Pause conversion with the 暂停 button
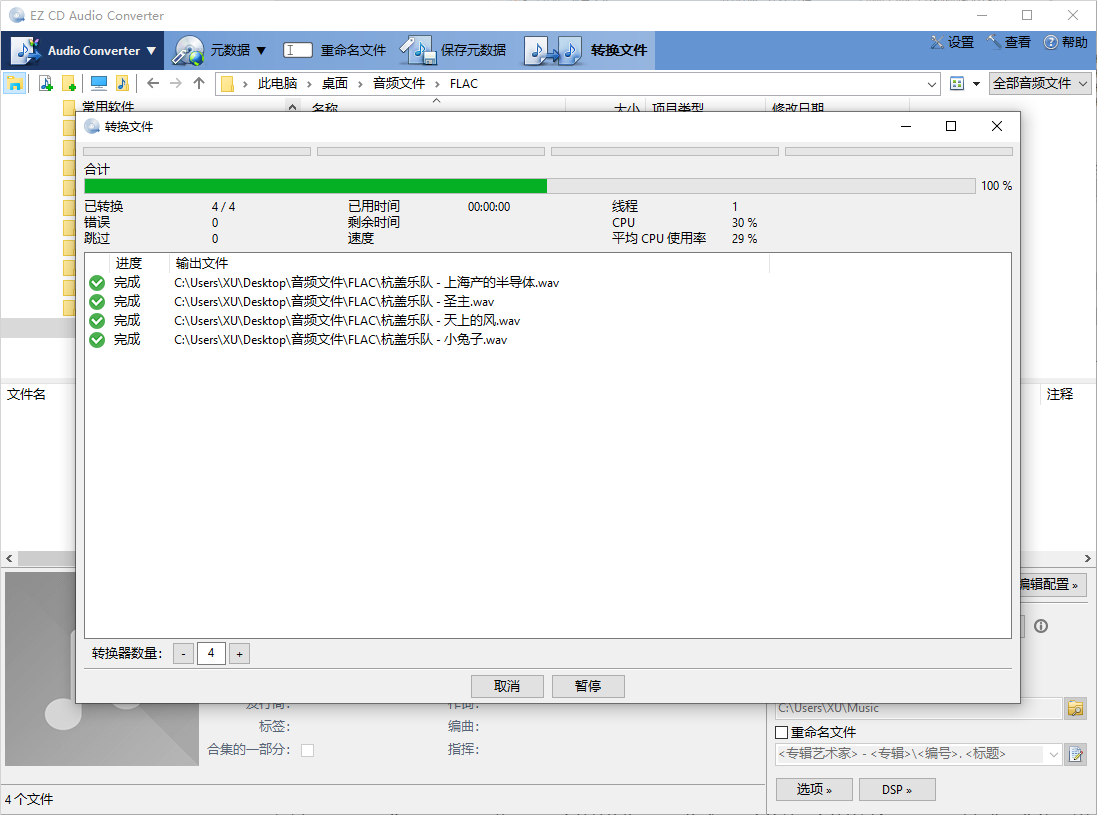 [x=588, y=686]
